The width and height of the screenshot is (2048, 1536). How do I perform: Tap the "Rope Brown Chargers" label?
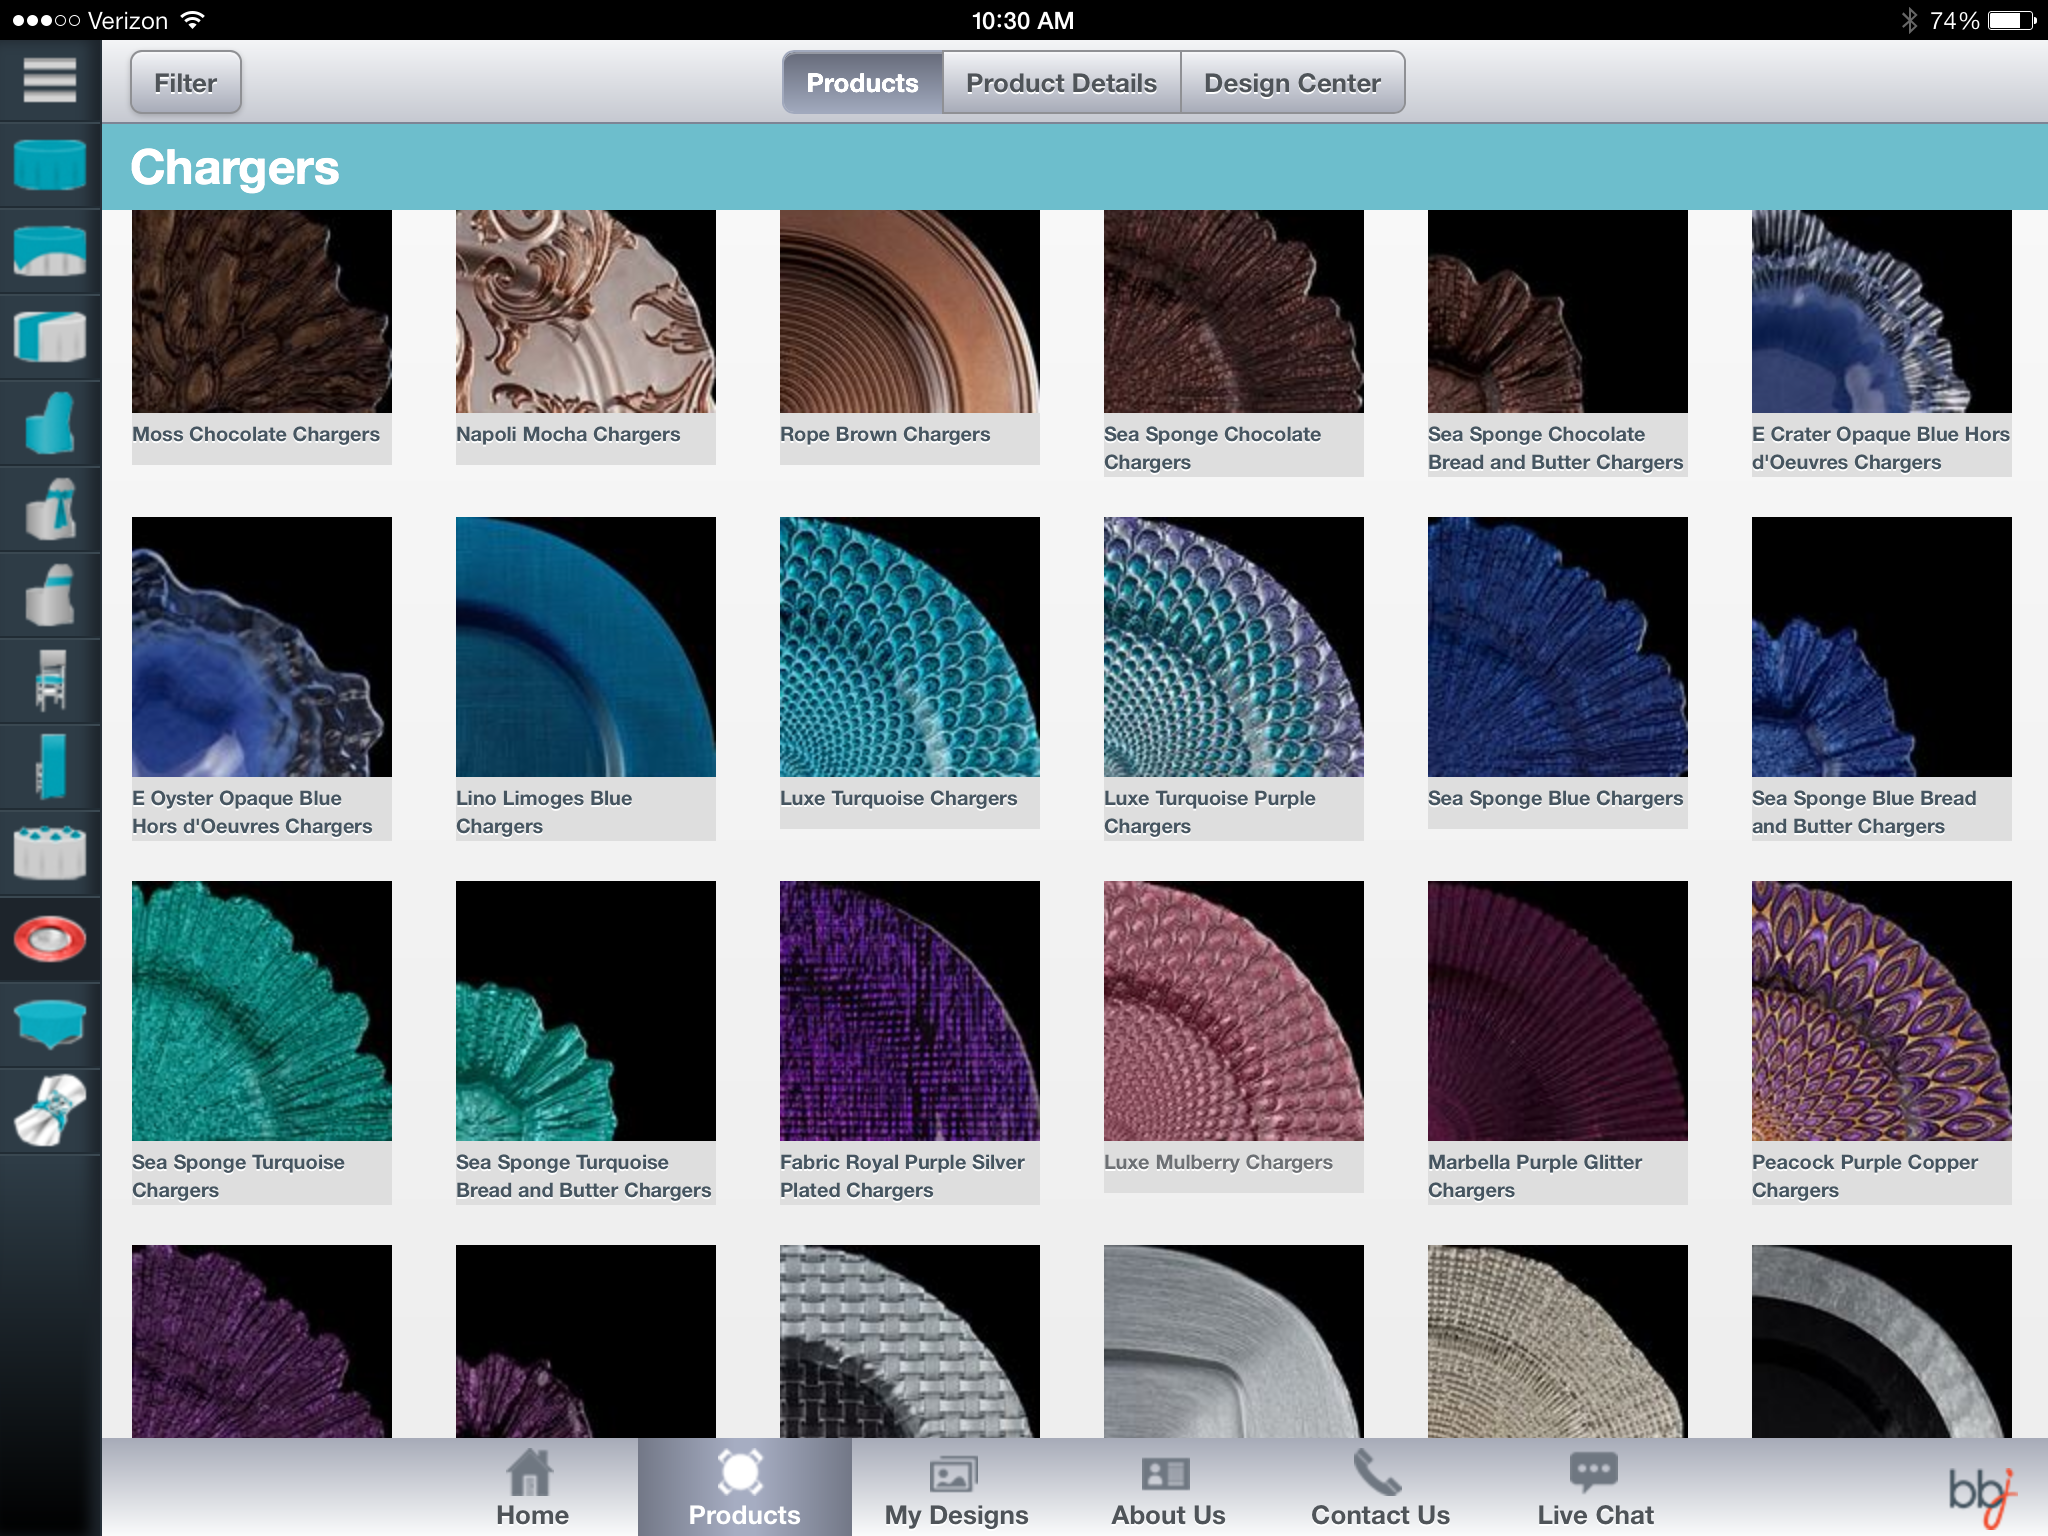pyautogui.click(x=885, y=434)
